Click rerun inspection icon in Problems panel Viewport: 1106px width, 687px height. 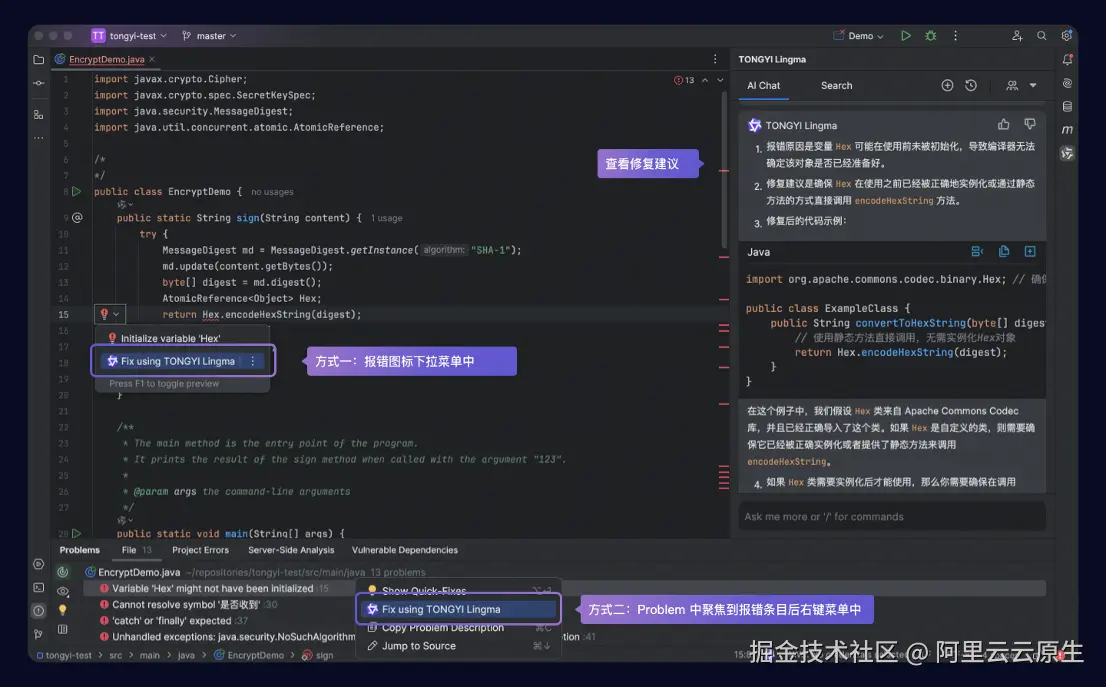pyautogui.click(x=63, y=572)
